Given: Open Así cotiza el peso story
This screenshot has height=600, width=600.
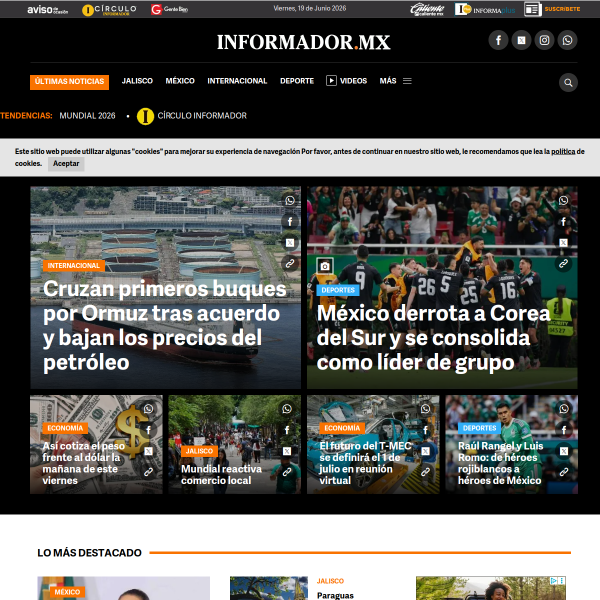Looking at the screenshot, I should coord(84,463).
